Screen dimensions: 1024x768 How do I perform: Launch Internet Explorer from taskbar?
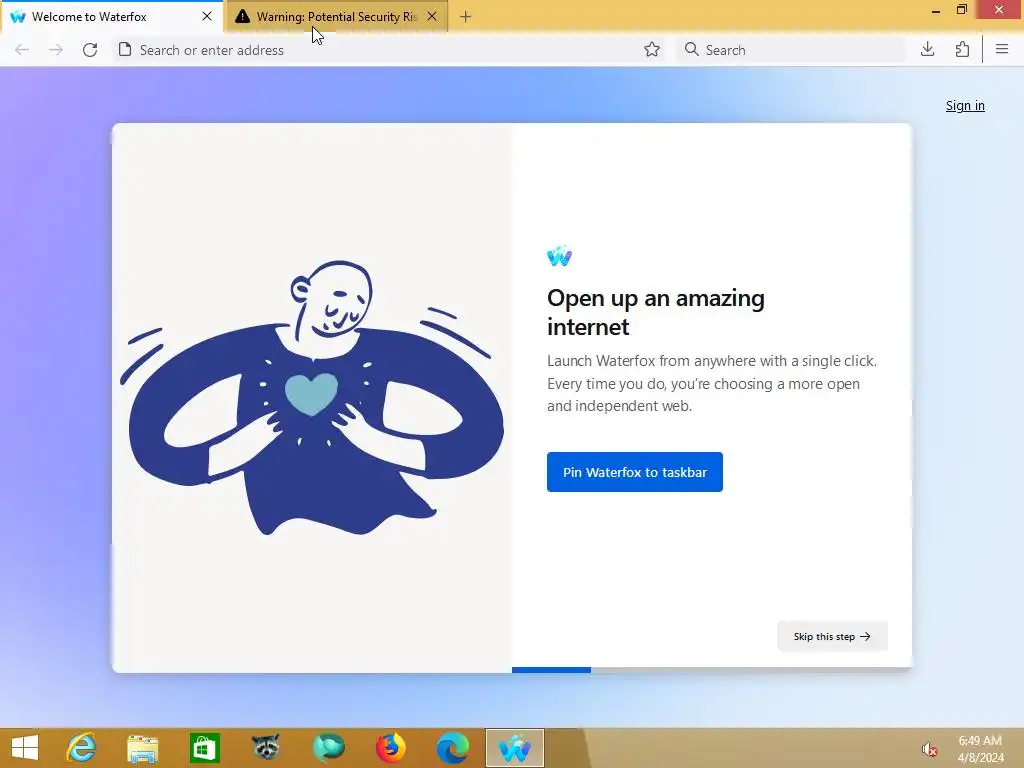(x=82, y=748)
